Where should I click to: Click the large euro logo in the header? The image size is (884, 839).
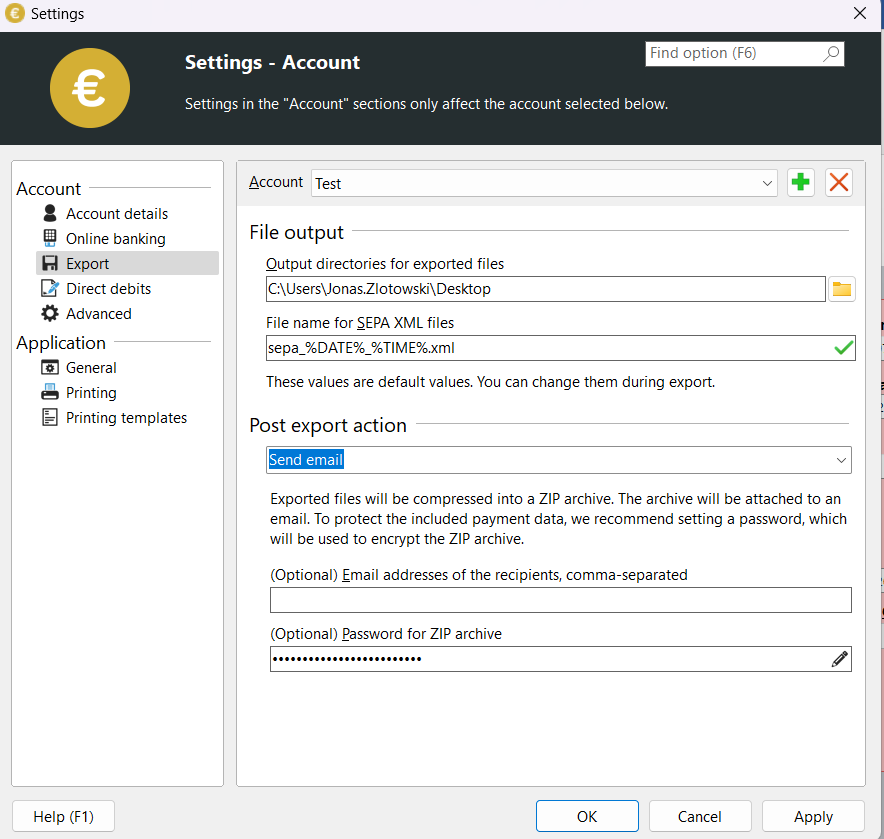click(90, 88)
